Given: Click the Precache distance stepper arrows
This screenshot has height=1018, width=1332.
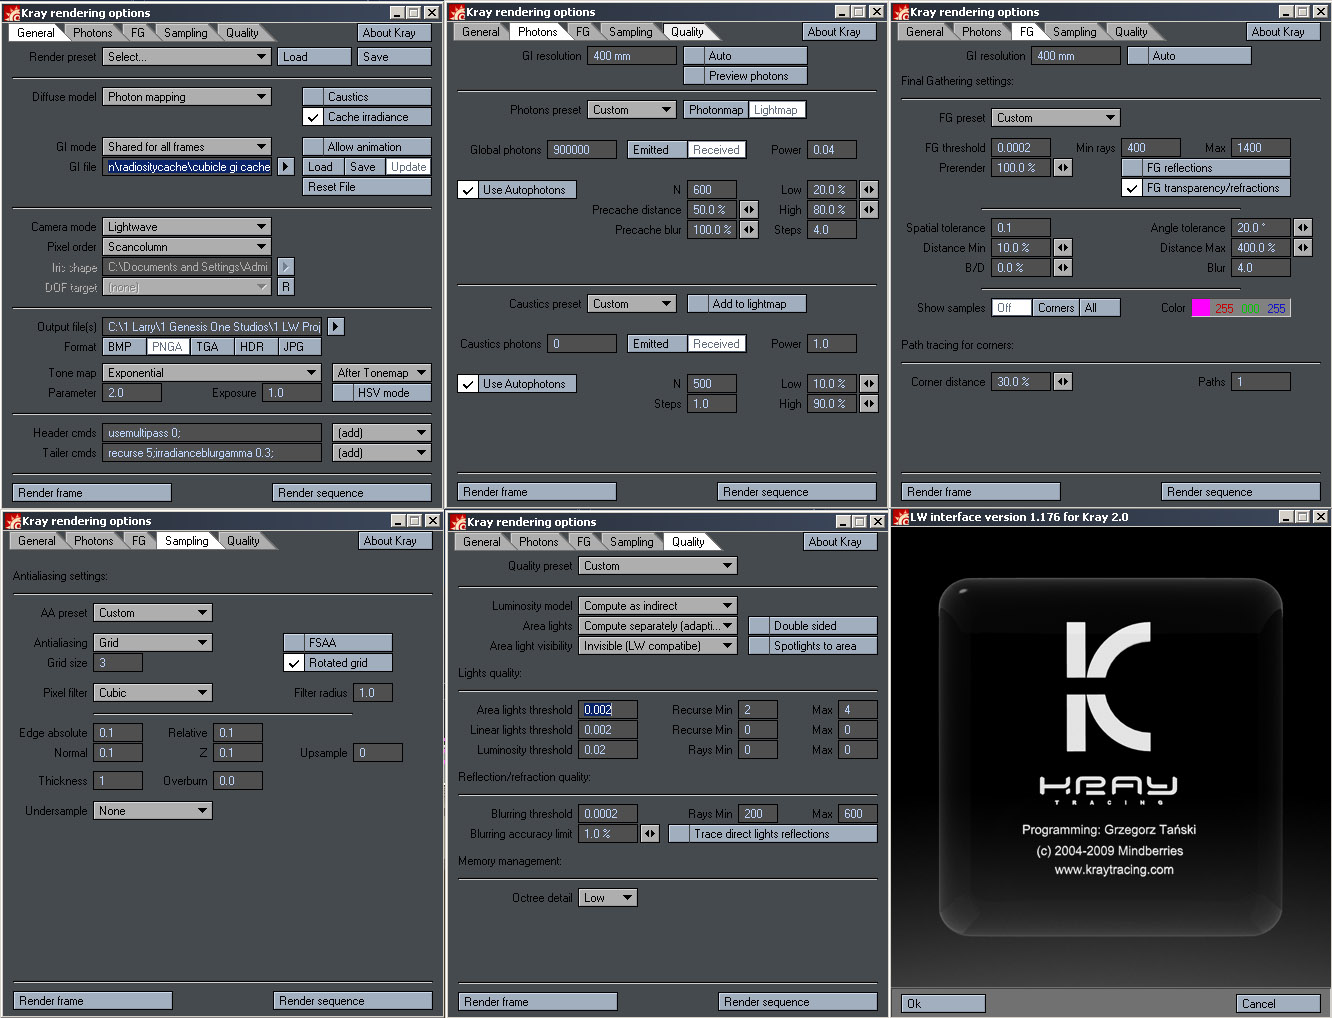Looking at the screenshot, I should pyautogui.click(x=748, y=210).
